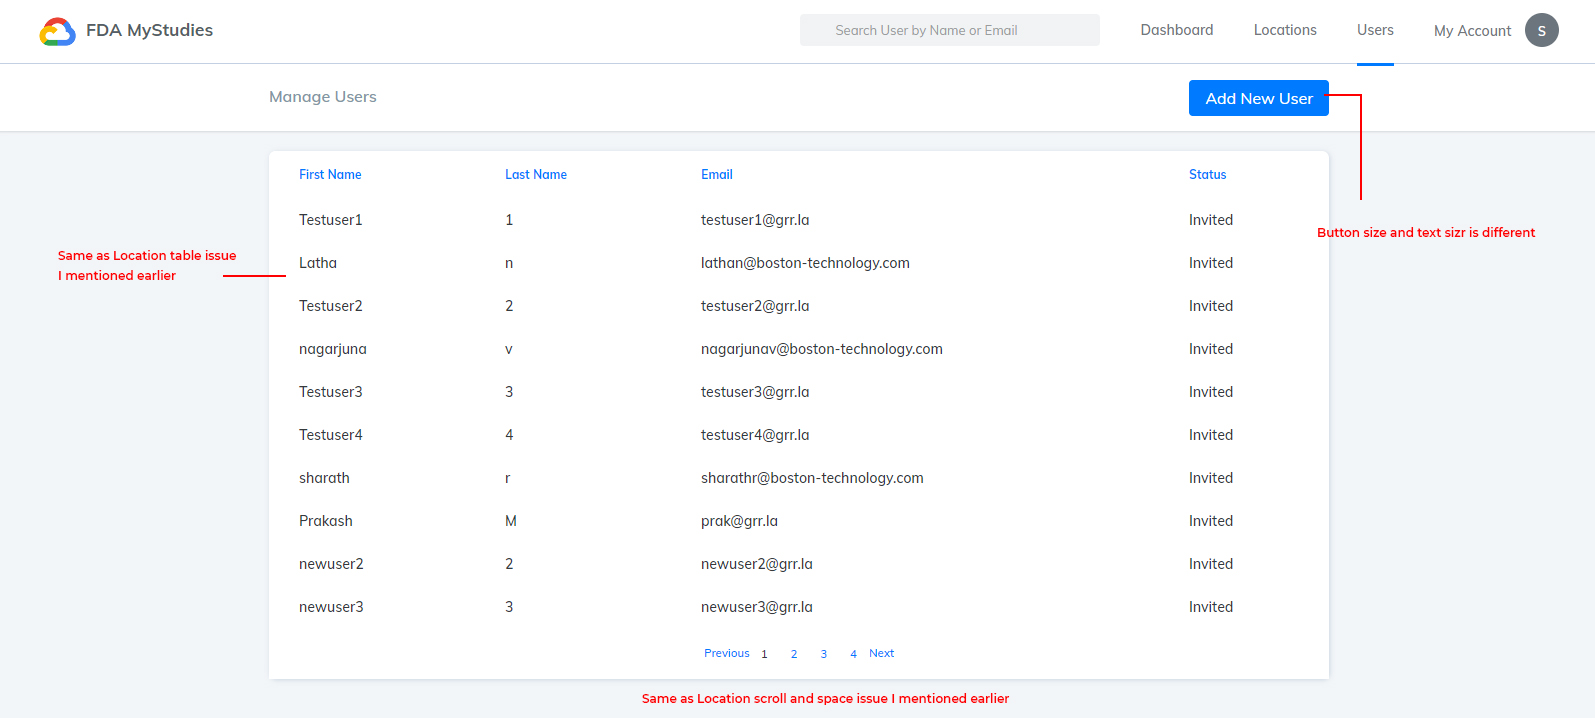Click Invited status for Latha
Image resolution: width=1595 pixels, height=718 pixels.
point(1211,263)
